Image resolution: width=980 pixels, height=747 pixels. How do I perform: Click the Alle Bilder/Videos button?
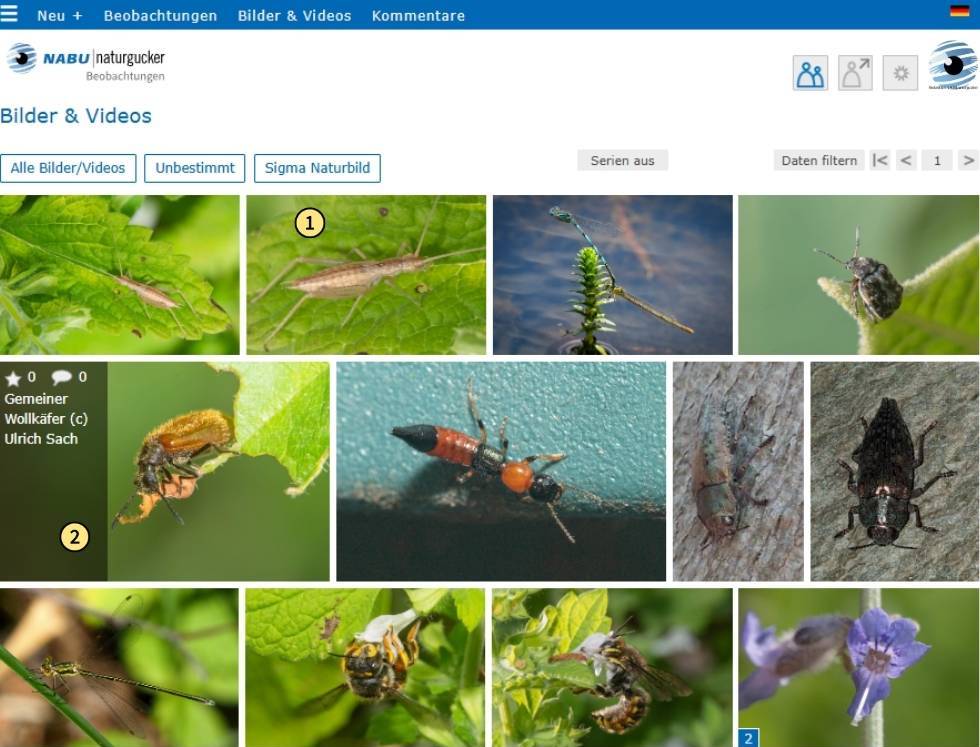pyautogui.click(x=68, y=168)
